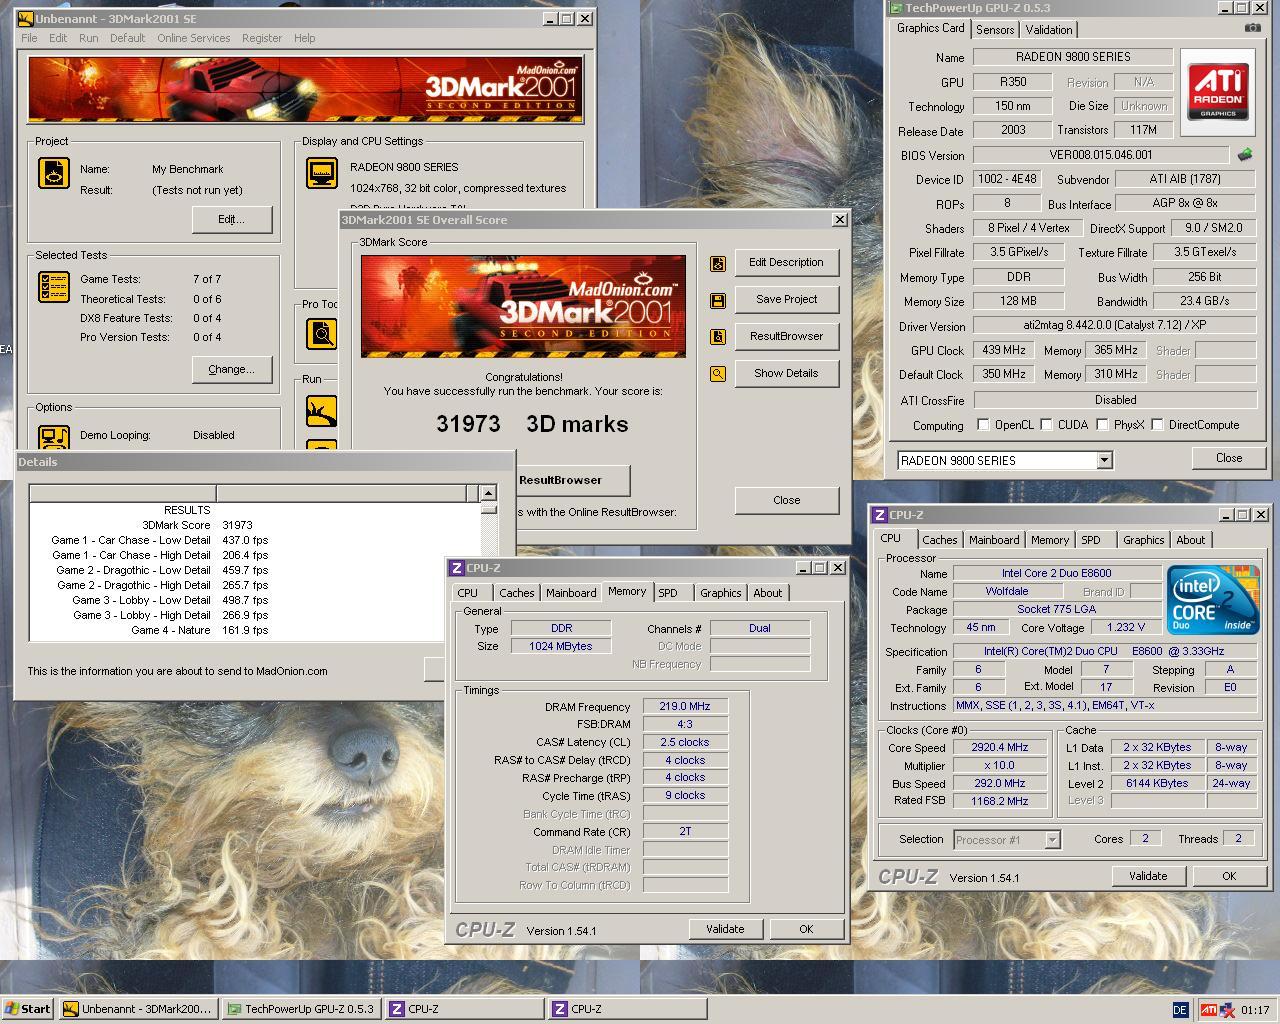Click the Selected Tests checklist icon
Image resolution: width=1280 pixels, height=1024 pixels.
pyautogui.click(x=53, y=287)
